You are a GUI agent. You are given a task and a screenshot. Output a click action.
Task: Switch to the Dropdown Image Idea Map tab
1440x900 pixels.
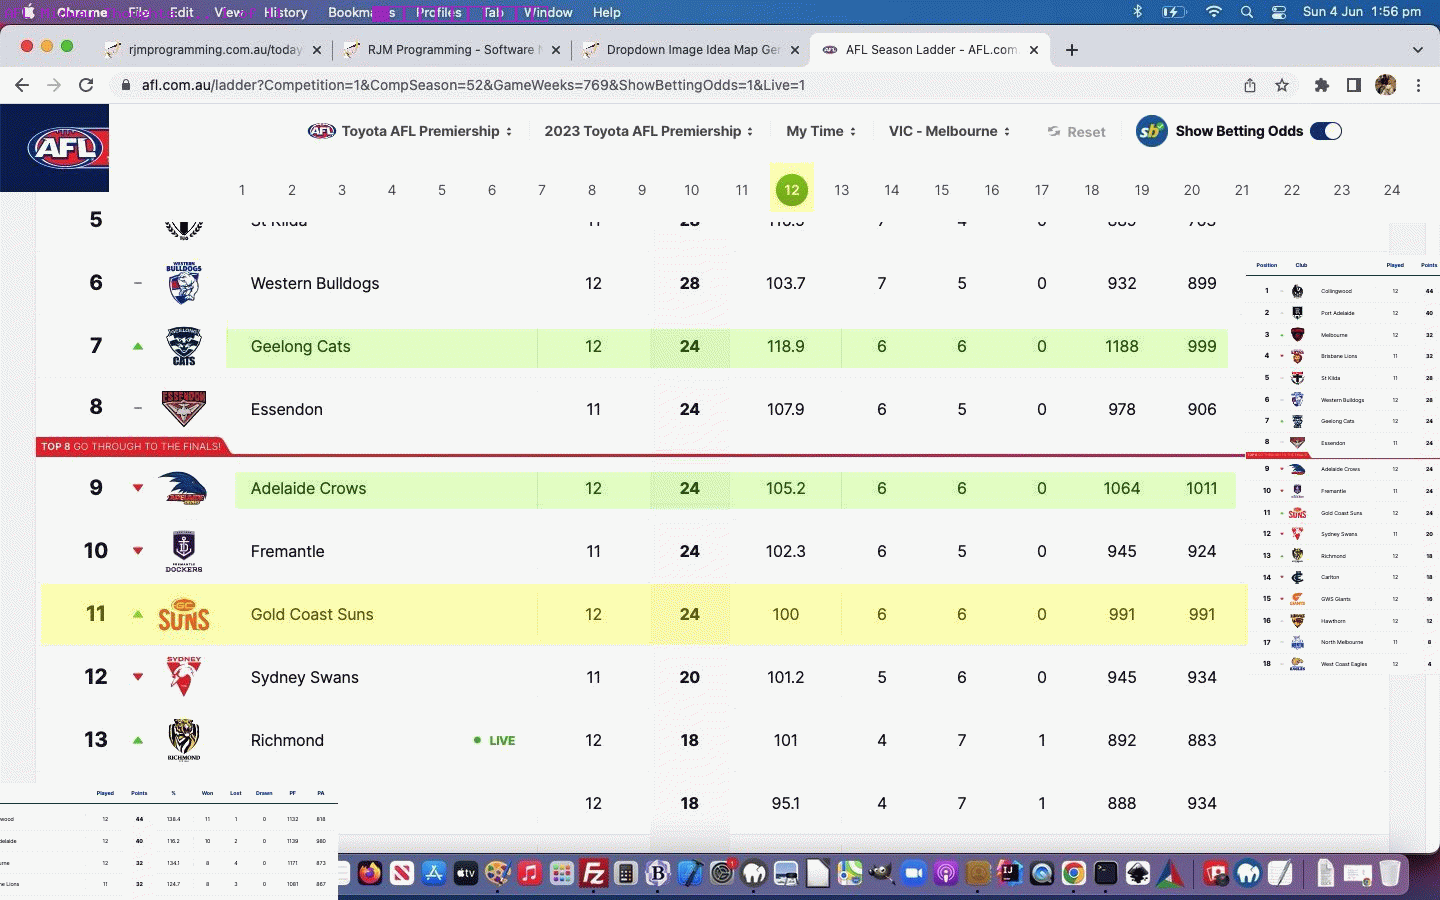692,50
